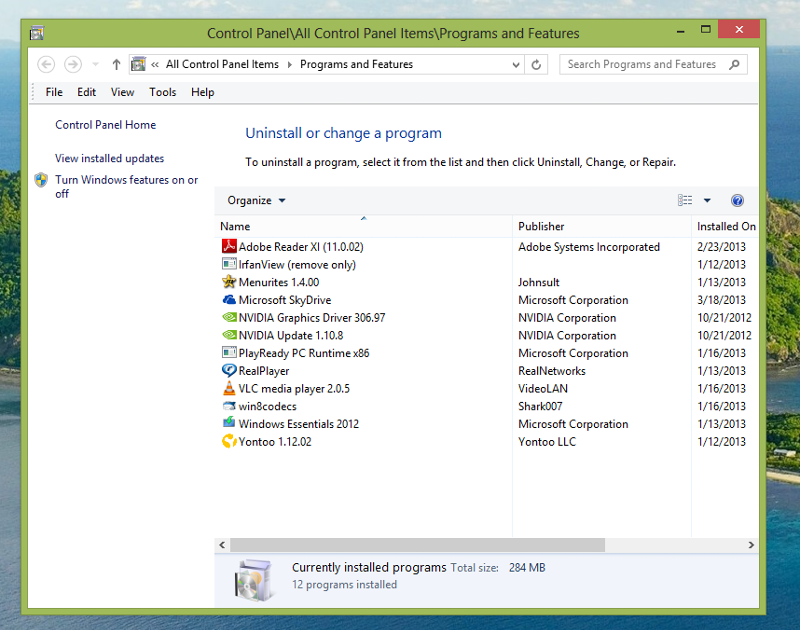The image size is (800, 630).
Task: Go back with the Back arrow
Action: pos(46,64)
